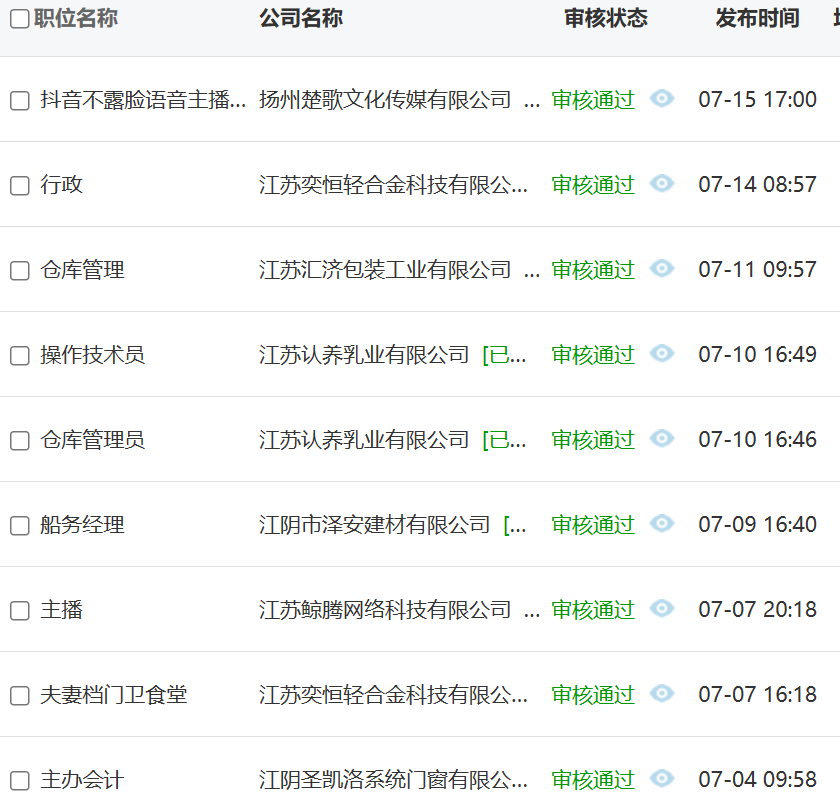Click the eye icon in 07-14 08:57 row
Image resolution: width=840 pixels, height=807 pixels.
point(662,184)
